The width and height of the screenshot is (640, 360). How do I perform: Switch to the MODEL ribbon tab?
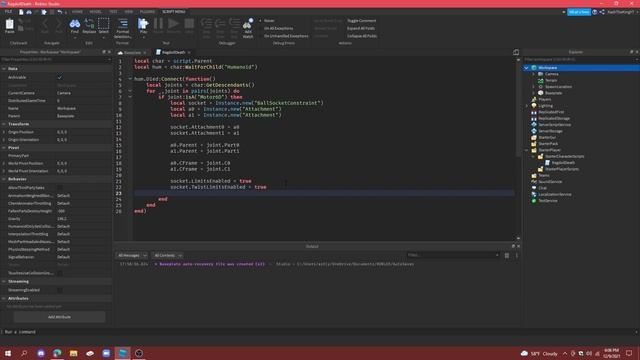click(x=96, y=11)
